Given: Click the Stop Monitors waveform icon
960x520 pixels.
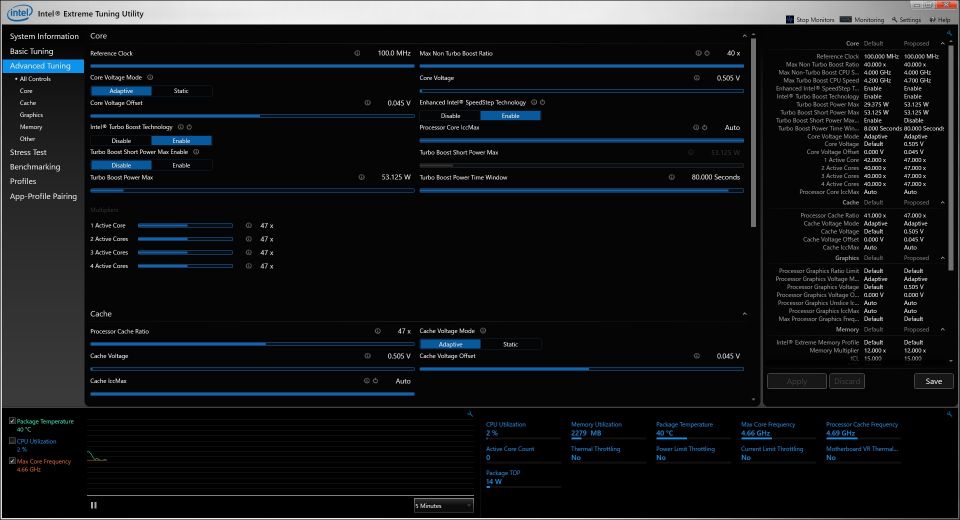Looking at the screenshot, I should coord(789,19).
